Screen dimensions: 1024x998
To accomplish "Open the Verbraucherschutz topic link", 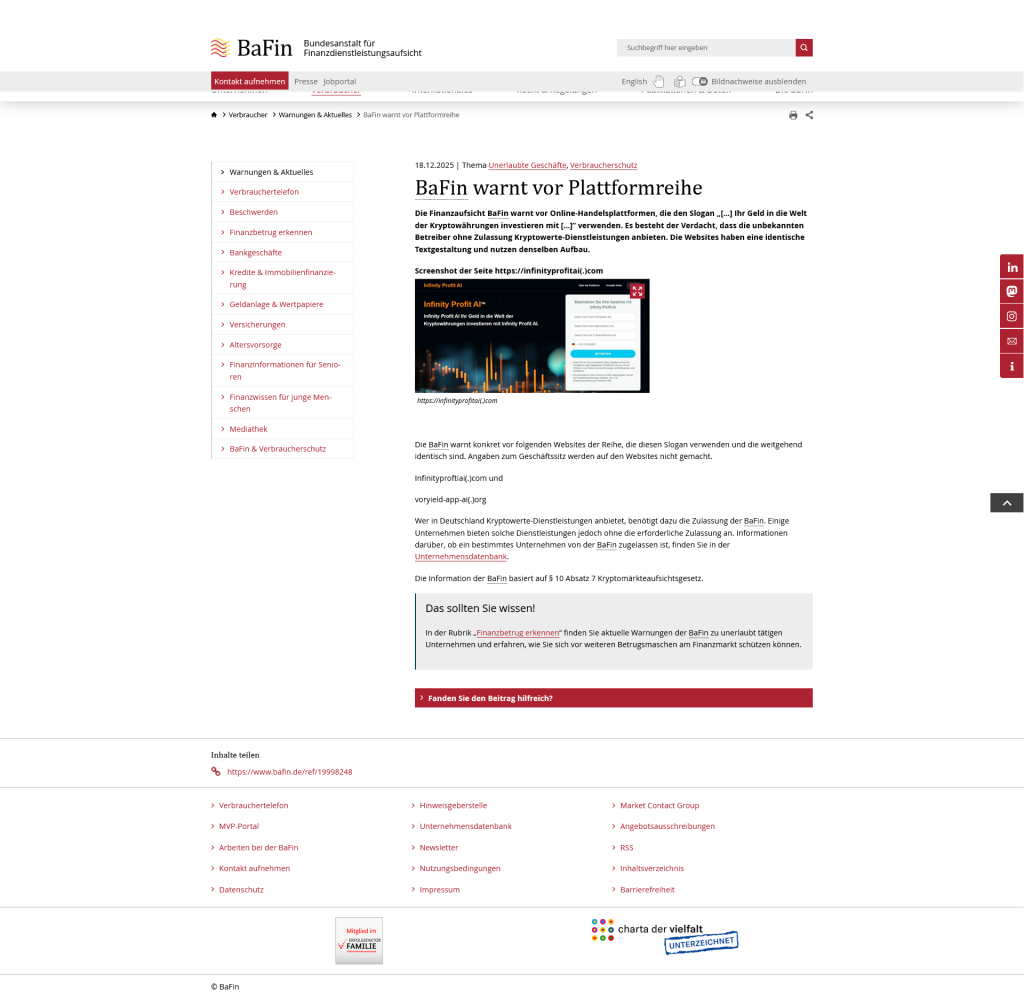I will tap(603, 165).
